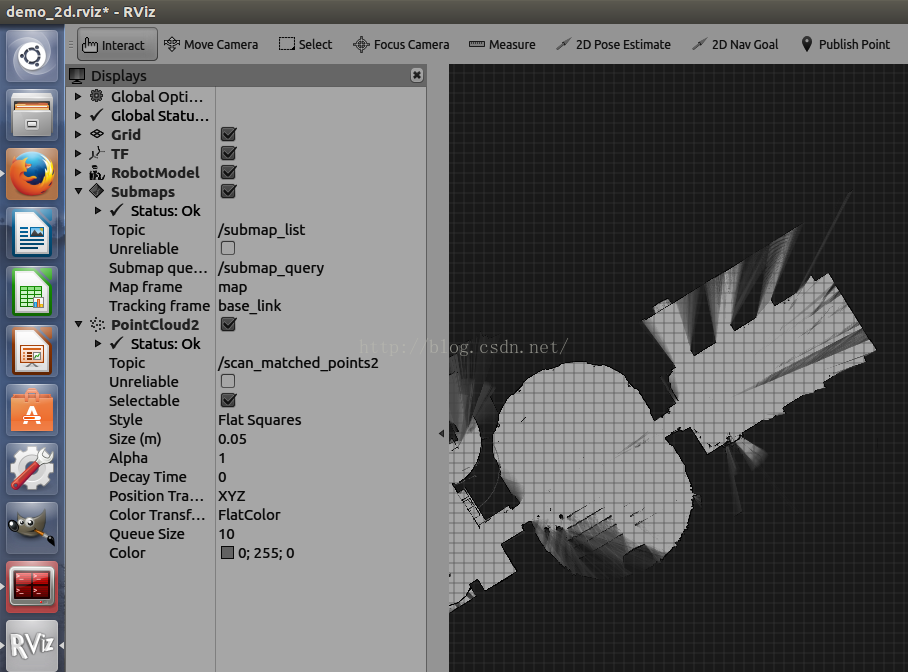Uncheck the Selectable checkbox
908x672 pixels.
pos(229,400)
